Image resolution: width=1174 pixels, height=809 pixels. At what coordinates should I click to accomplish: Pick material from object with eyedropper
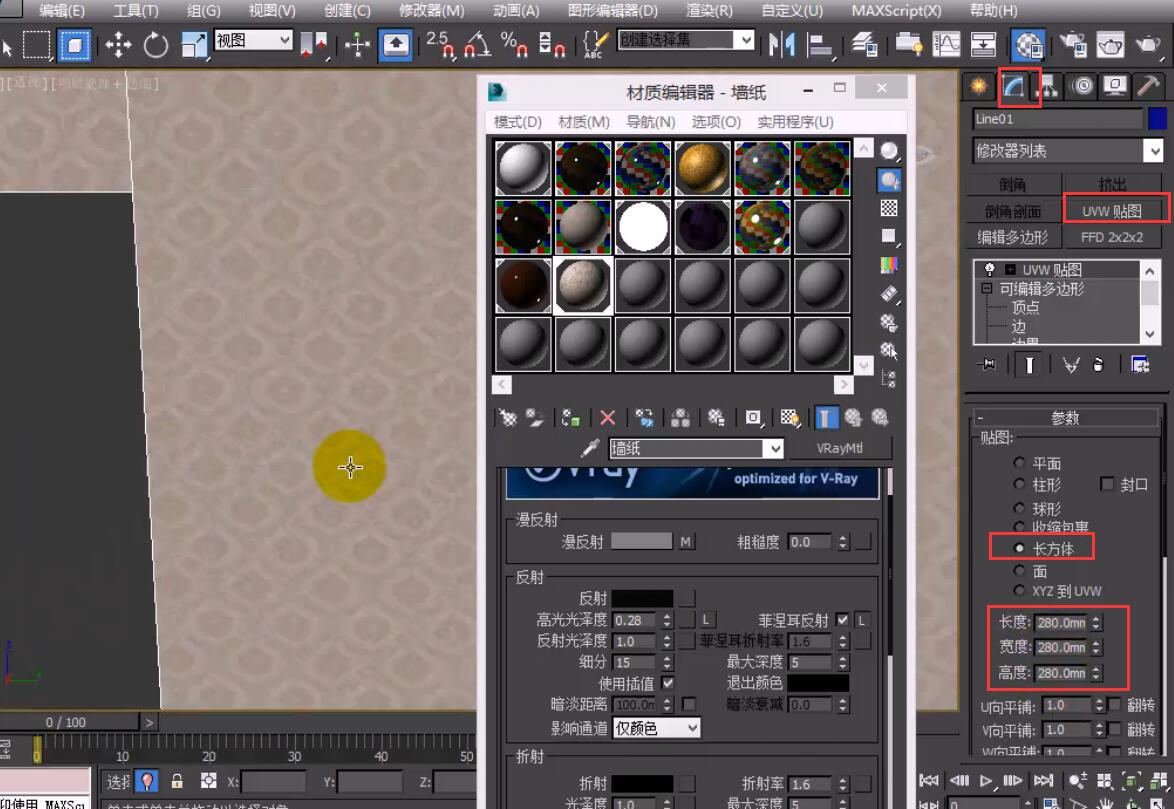point(592,449)
